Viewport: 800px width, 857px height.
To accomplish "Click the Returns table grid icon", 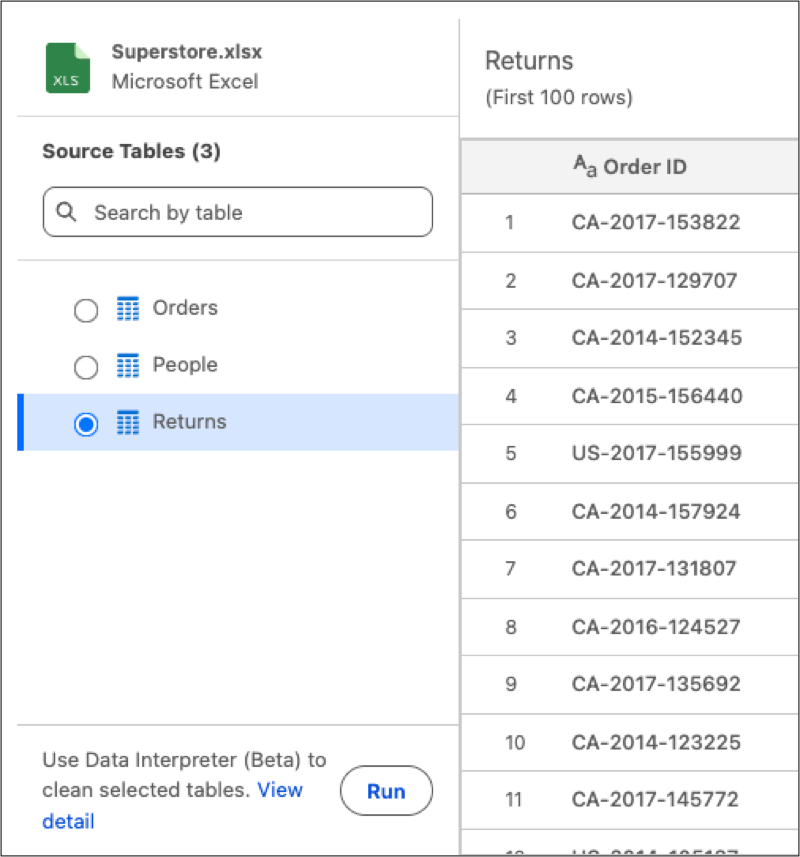I will click(128, 422).
